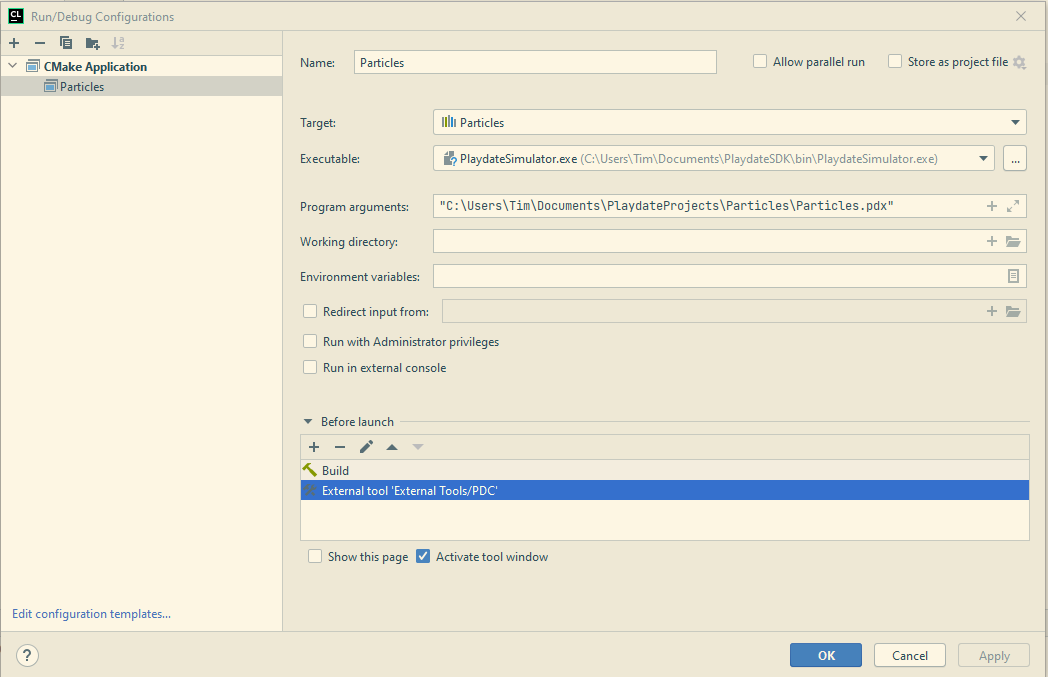The height and width of the screenshot is (677, 1048).
Task: Check Show this page option
Action: (x=315, y=557)
